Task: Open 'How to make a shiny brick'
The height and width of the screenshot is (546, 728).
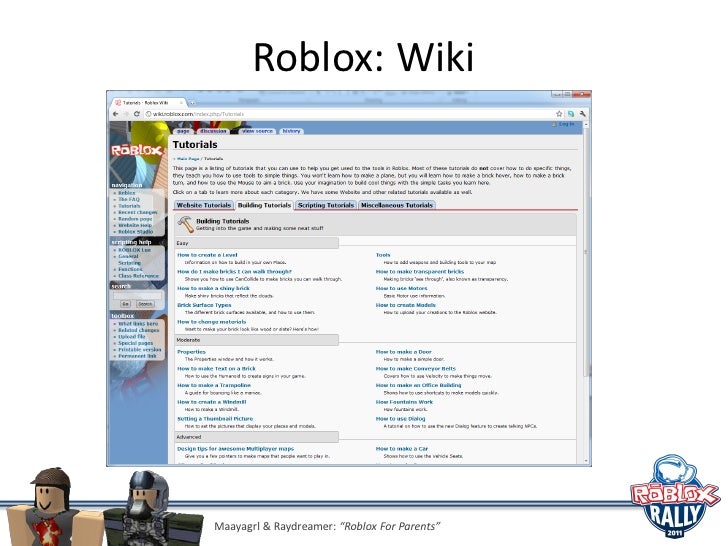Action: 213,288
